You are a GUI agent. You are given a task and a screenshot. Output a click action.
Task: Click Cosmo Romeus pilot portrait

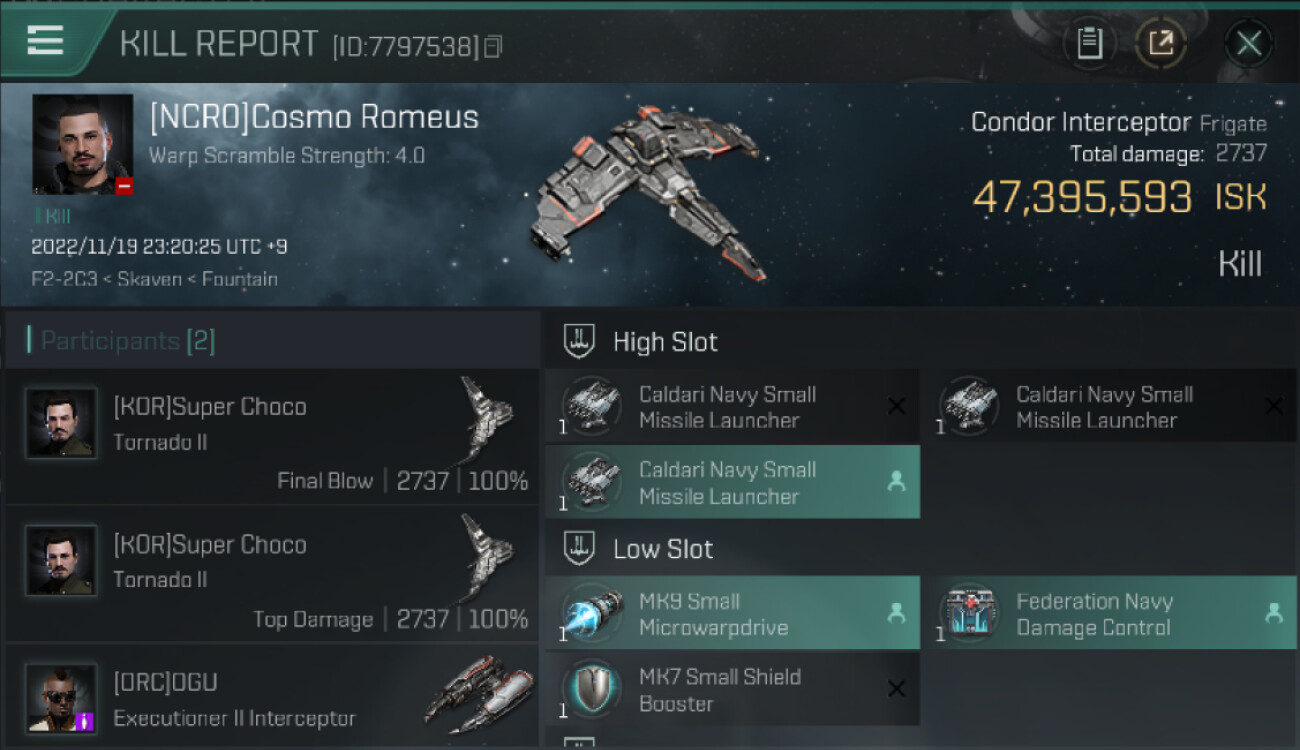coord(82,144)
